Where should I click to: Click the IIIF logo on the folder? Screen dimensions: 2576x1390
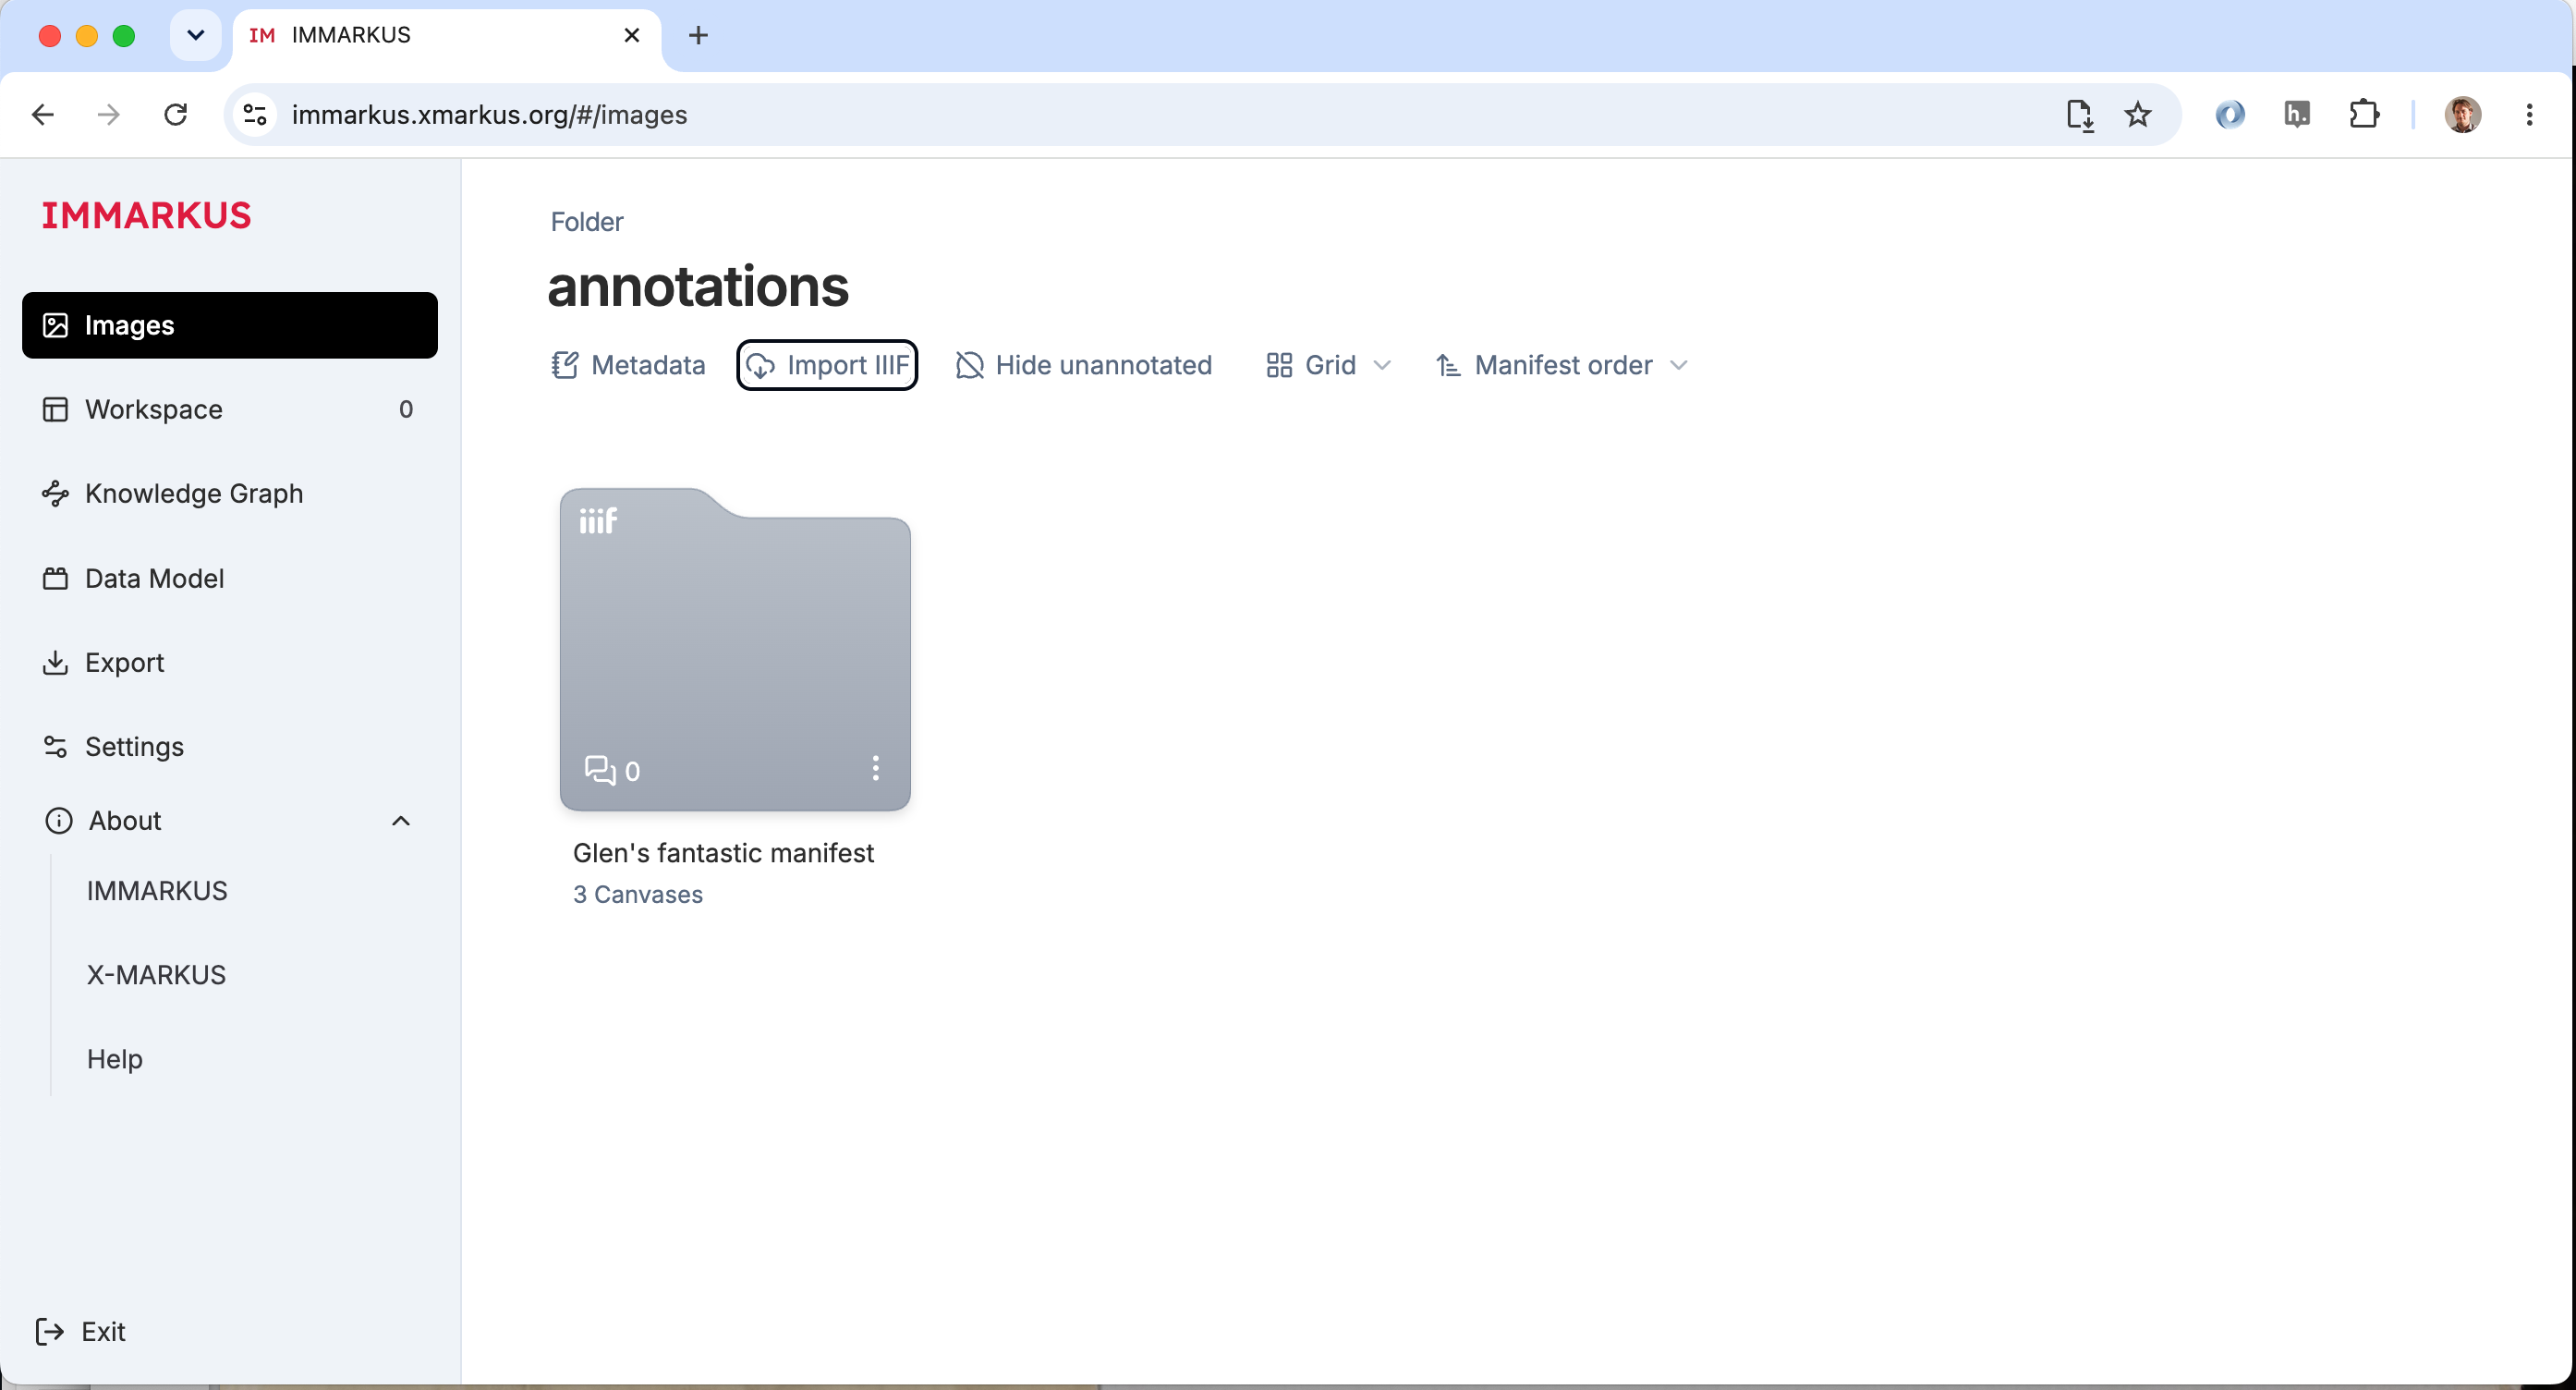[x=598, y=521]
